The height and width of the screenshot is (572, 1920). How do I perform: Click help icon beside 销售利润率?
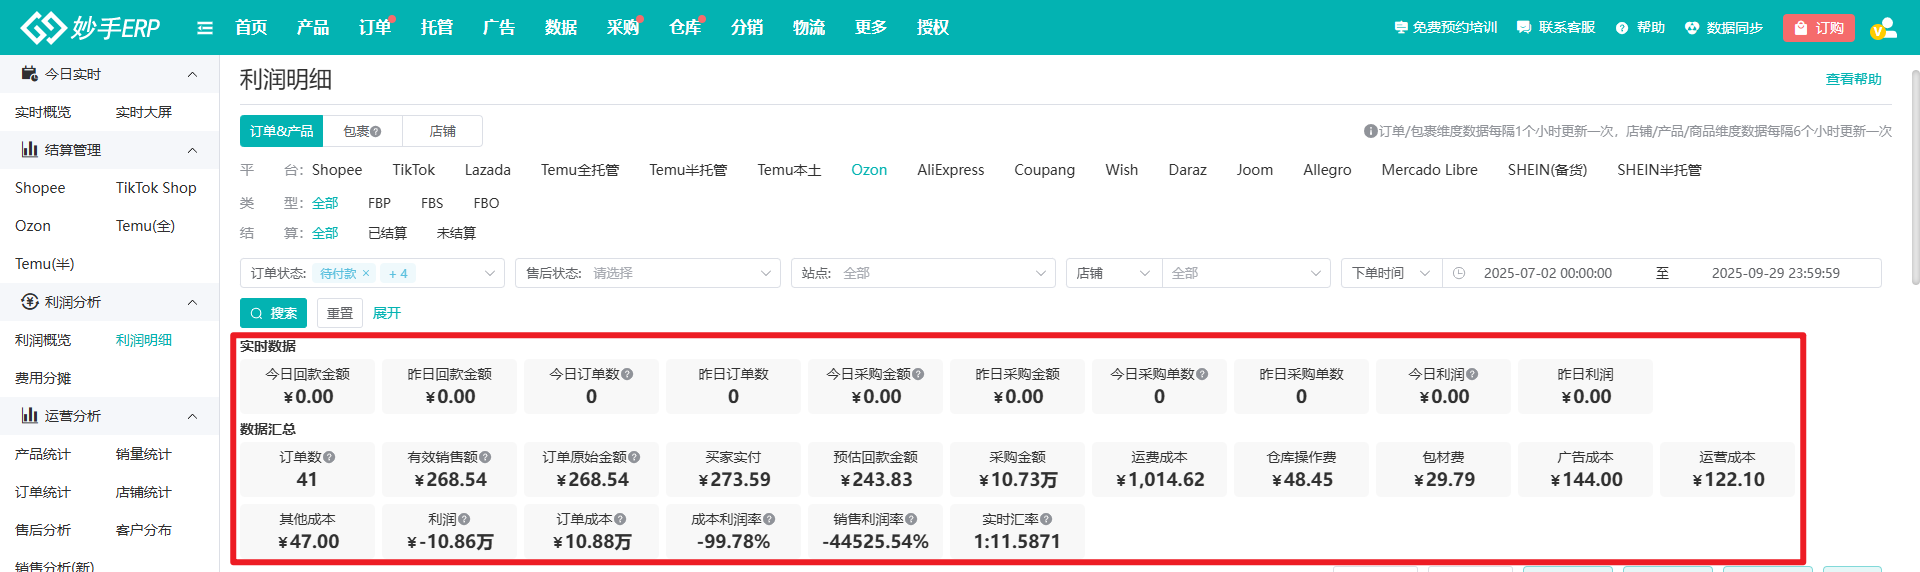911,519
